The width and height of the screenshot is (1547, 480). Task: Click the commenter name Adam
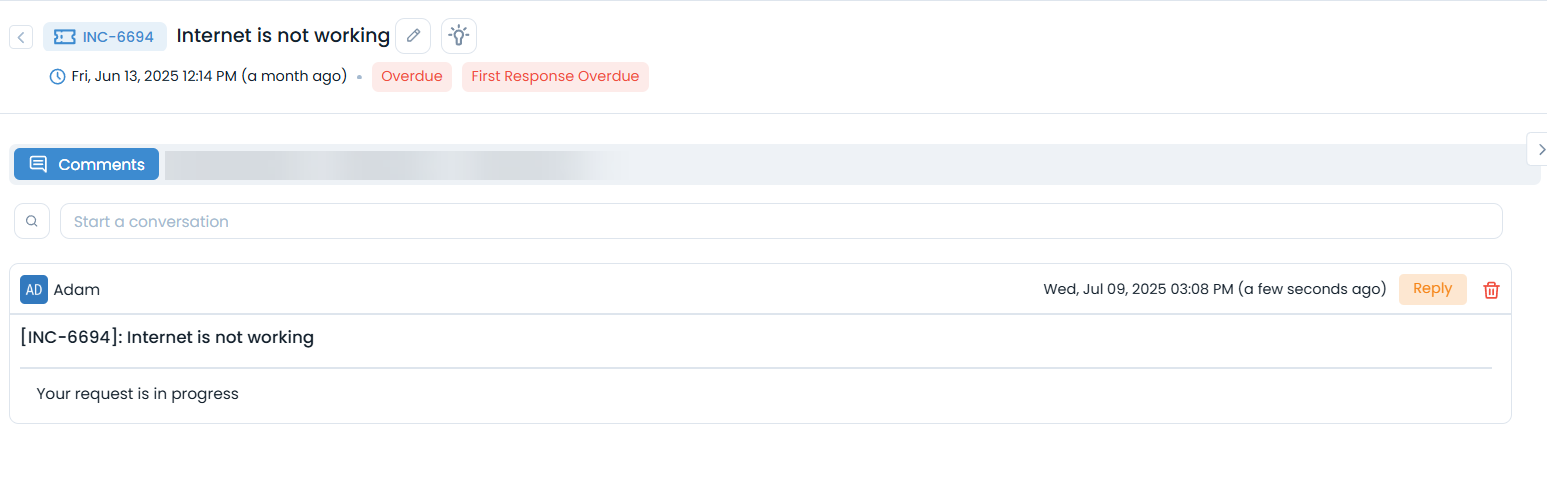(x=77, y=290)
